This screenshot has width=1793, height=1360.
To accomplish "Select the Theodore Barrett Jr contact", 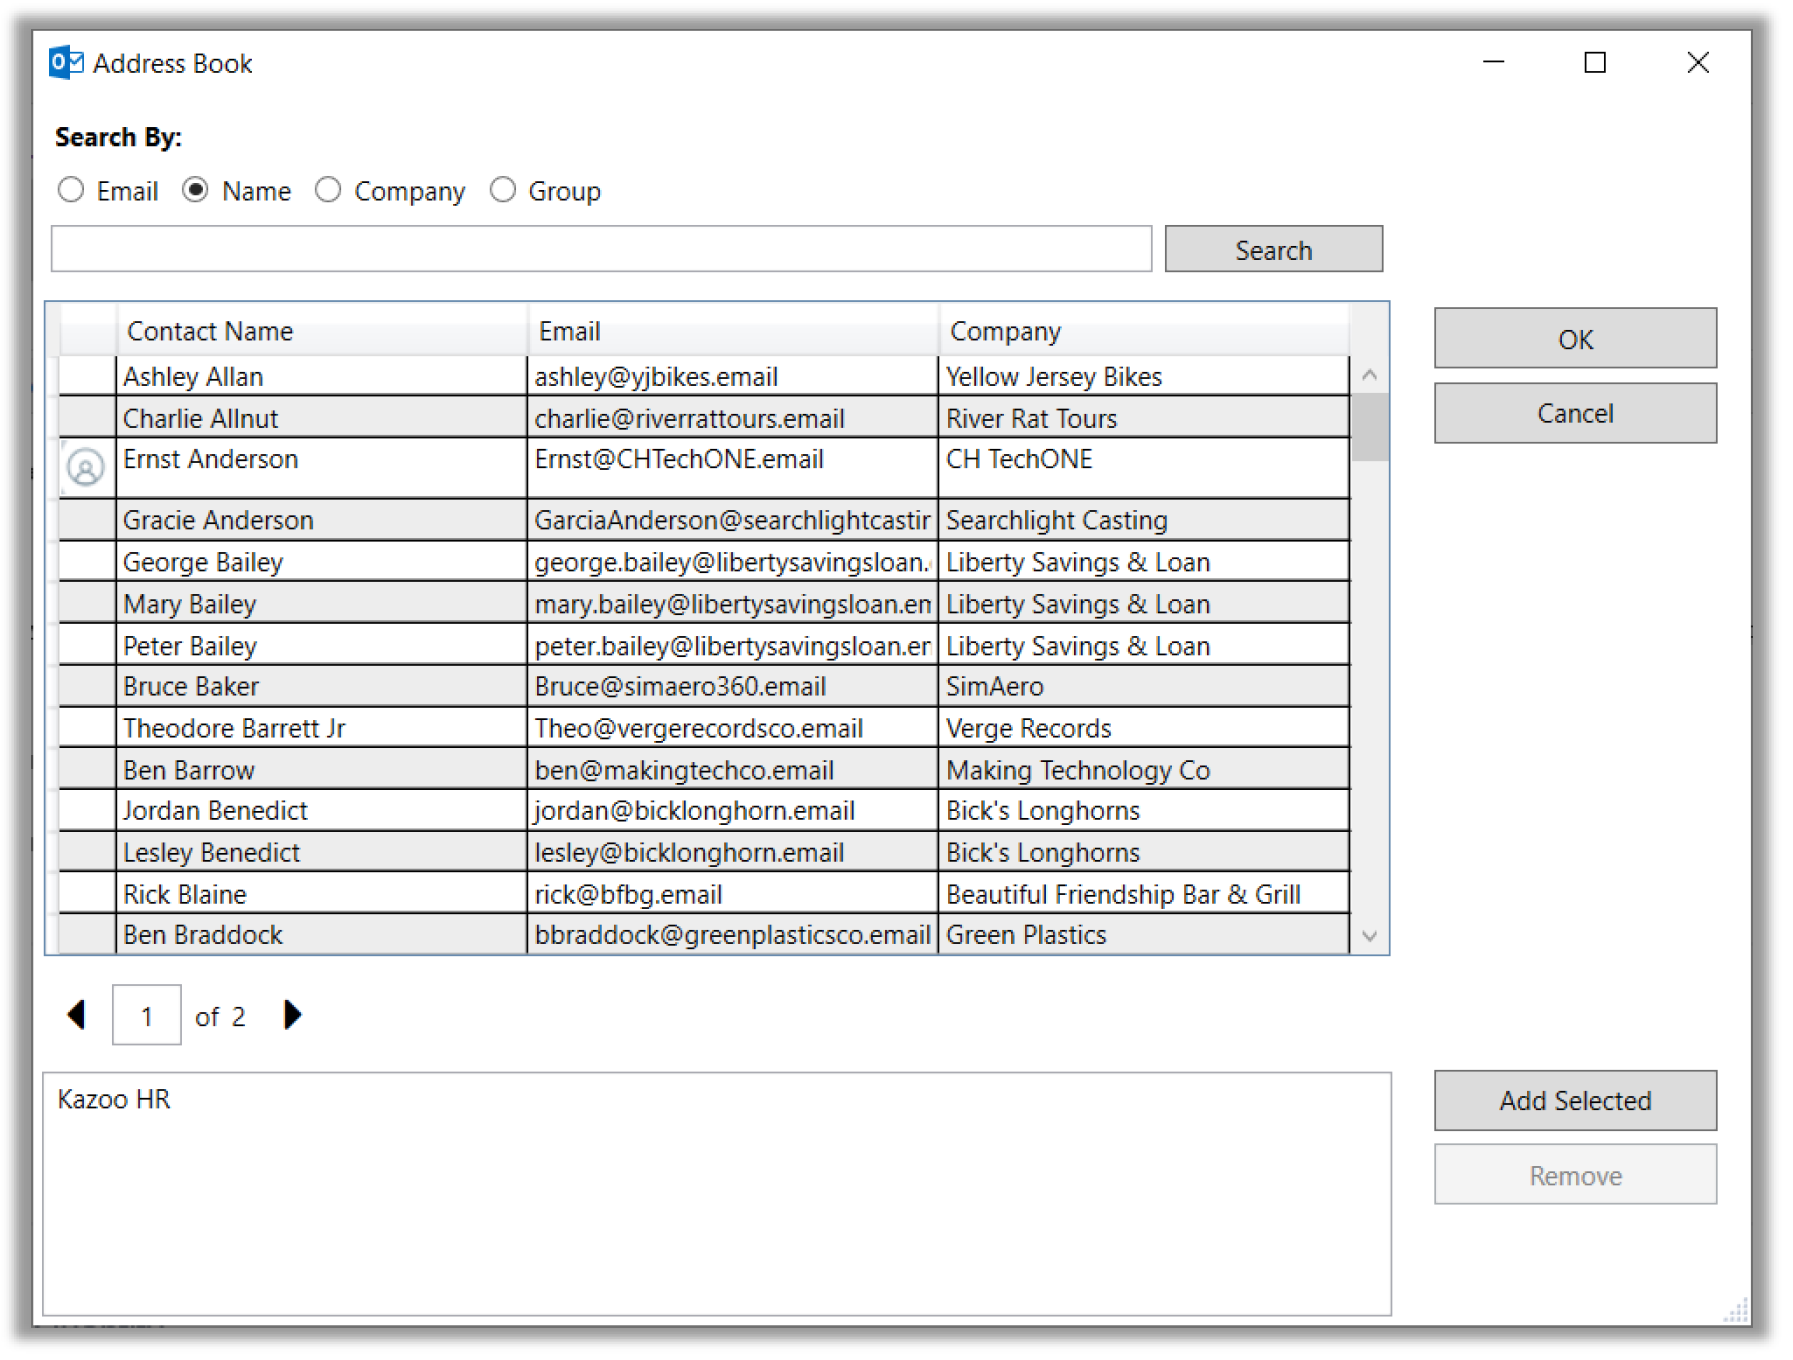I will coord(321,728).
